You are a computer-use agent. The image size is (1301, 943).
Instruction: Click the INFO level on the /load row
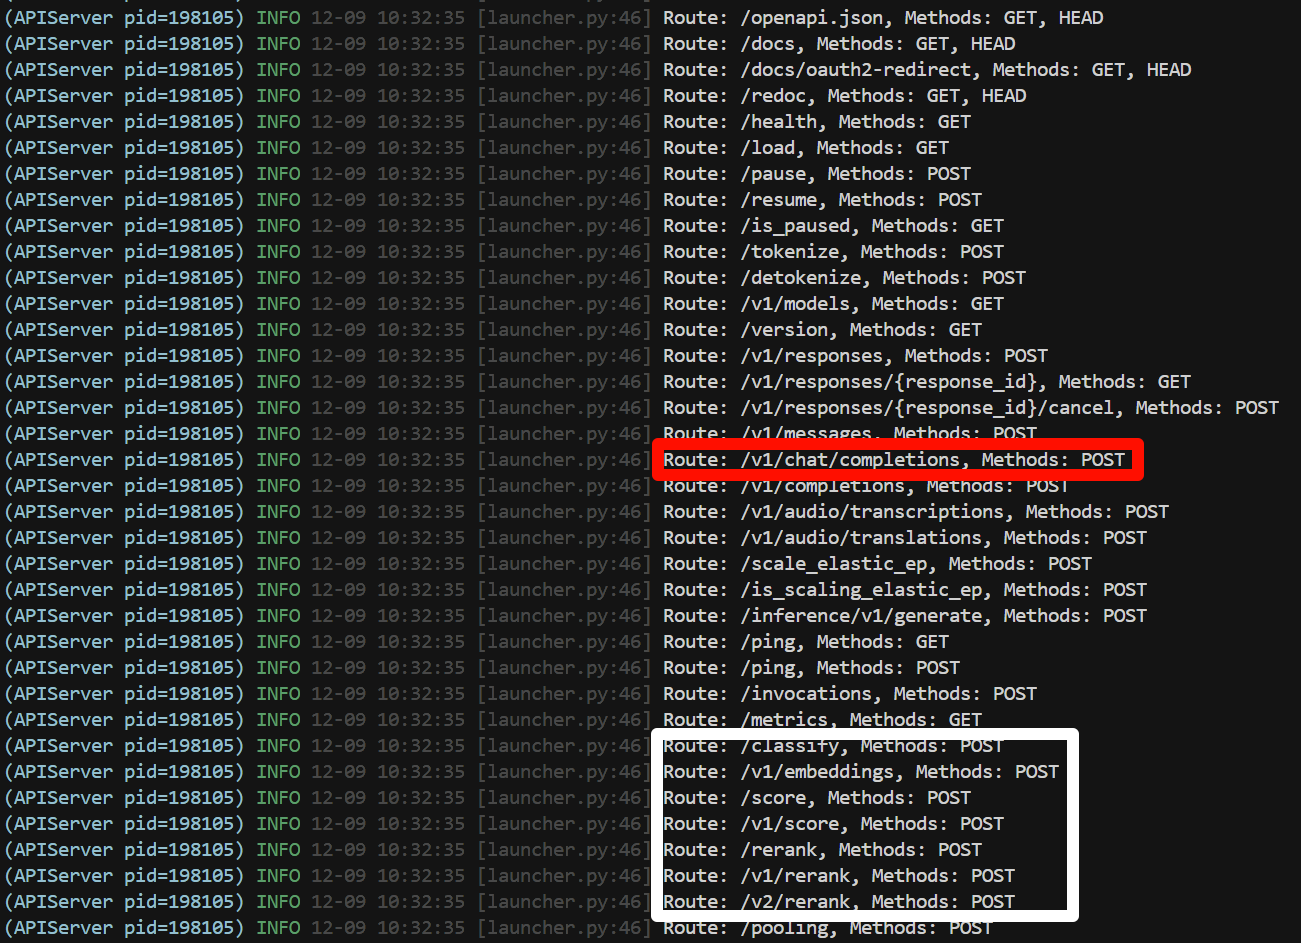tap(278, 148)
